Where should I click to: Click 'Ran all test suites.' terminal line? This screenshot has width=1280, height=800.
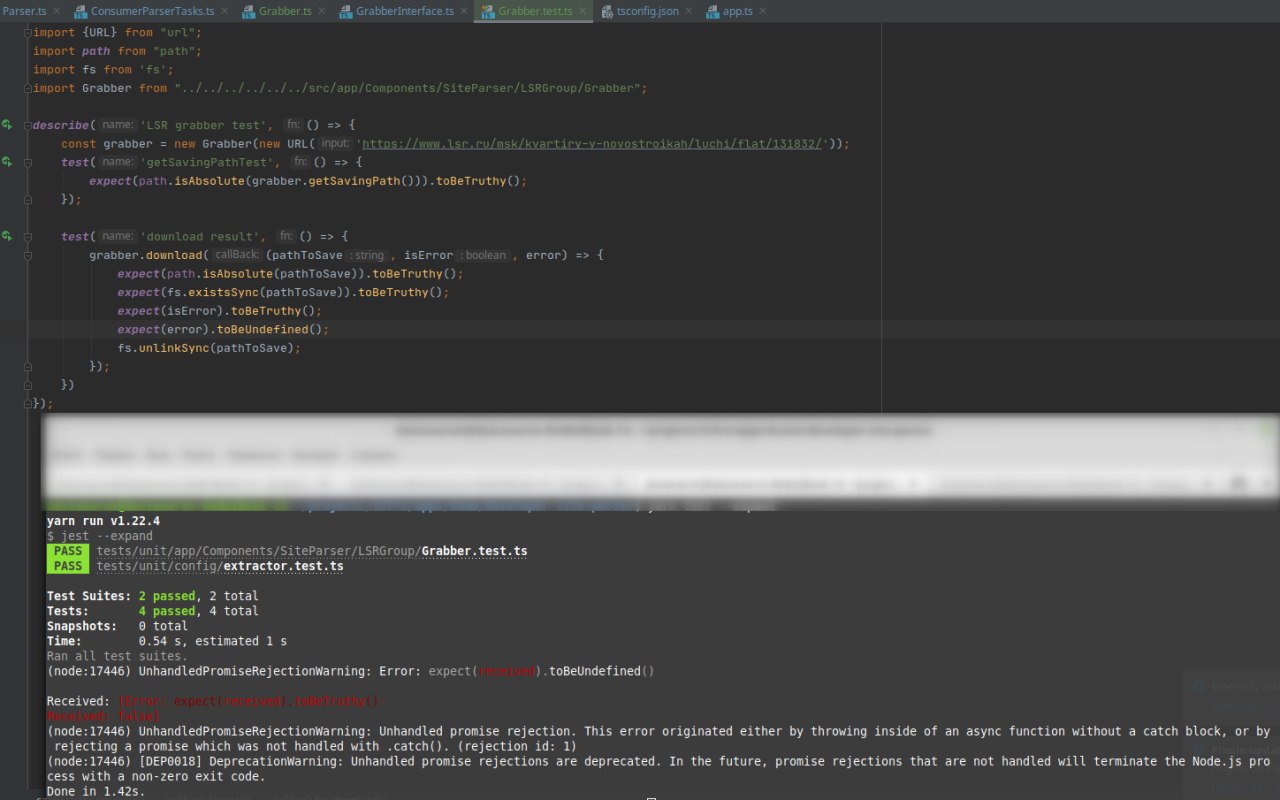click(x=117, y=656)
